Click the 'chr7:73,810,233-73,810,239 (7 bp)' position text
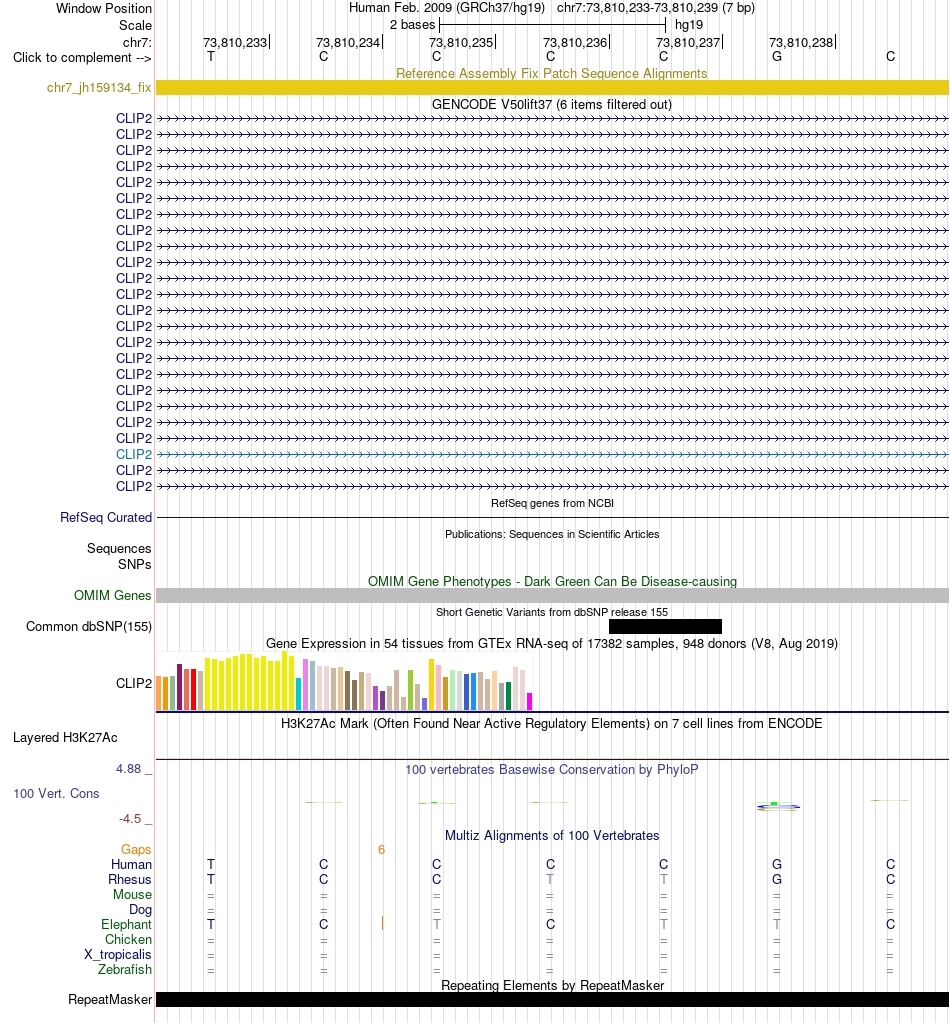Image resolution: width=950 pixels, height=1023 pixels. [656, 8]
